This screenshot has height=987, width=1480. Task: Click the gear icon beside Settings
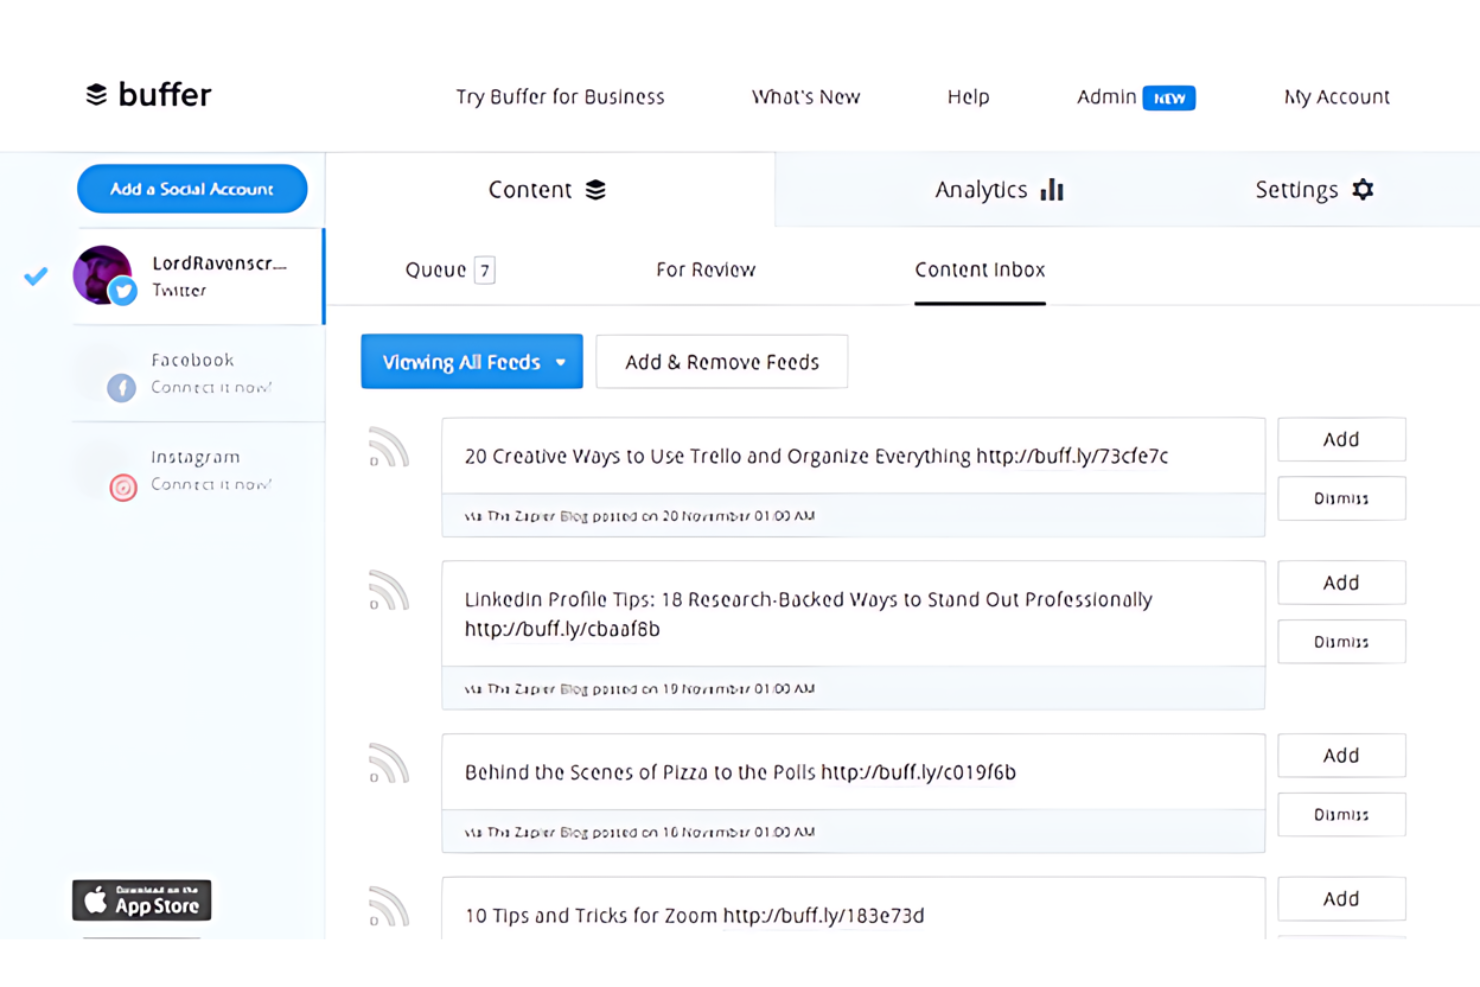[1363, 189]
